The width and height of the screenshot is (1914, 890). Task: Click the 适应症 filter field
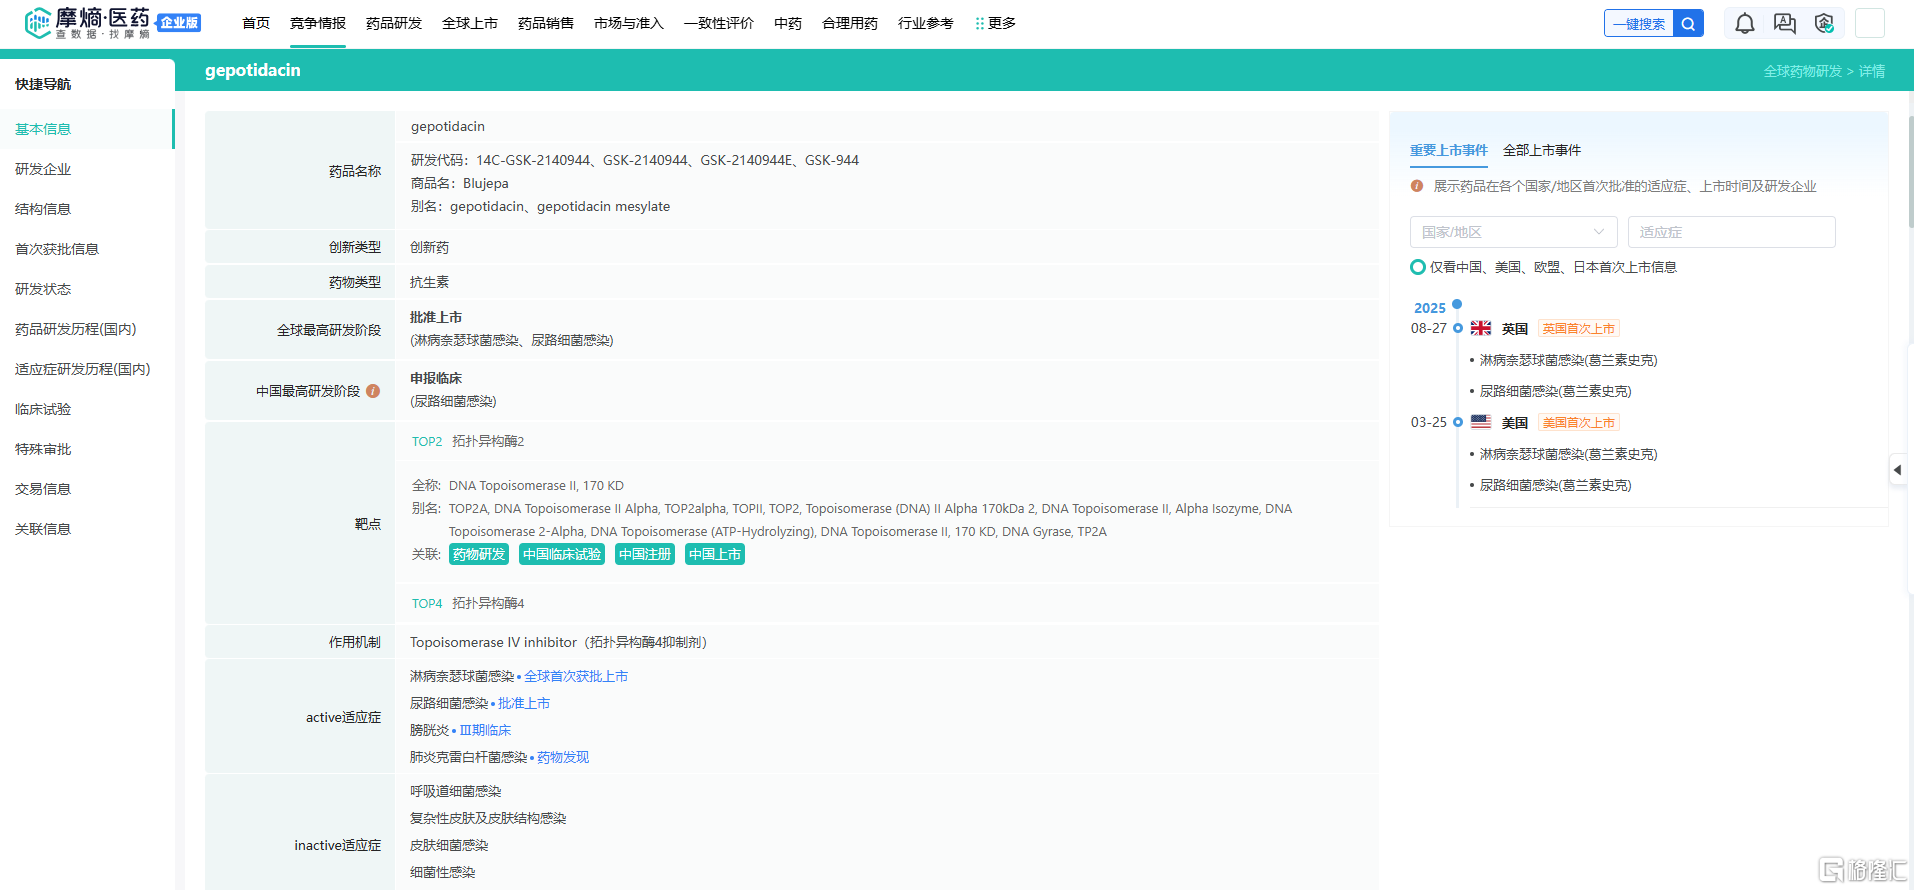pos(1731,232)
